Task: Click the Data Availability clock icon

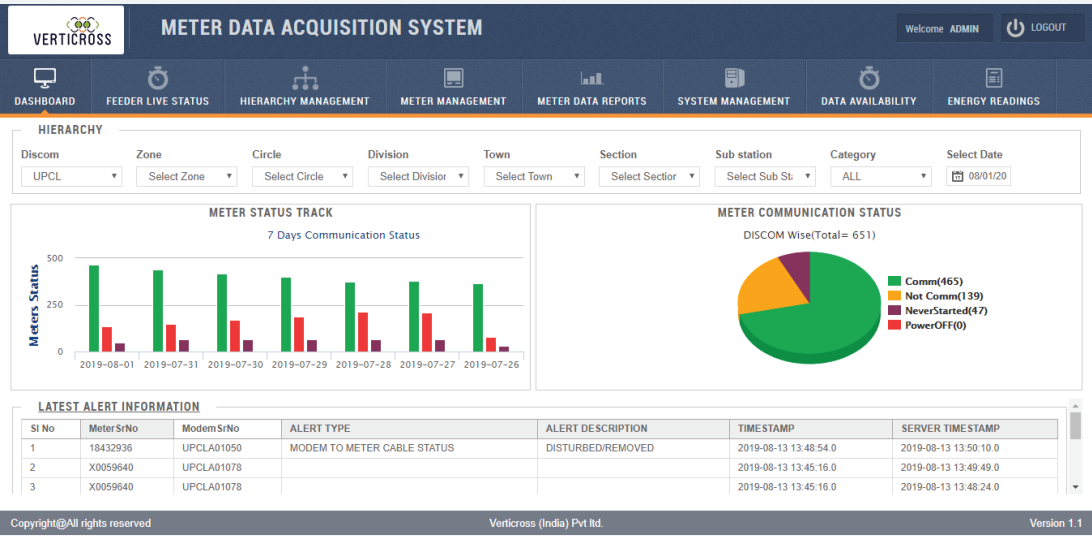Action: point(869,78)
